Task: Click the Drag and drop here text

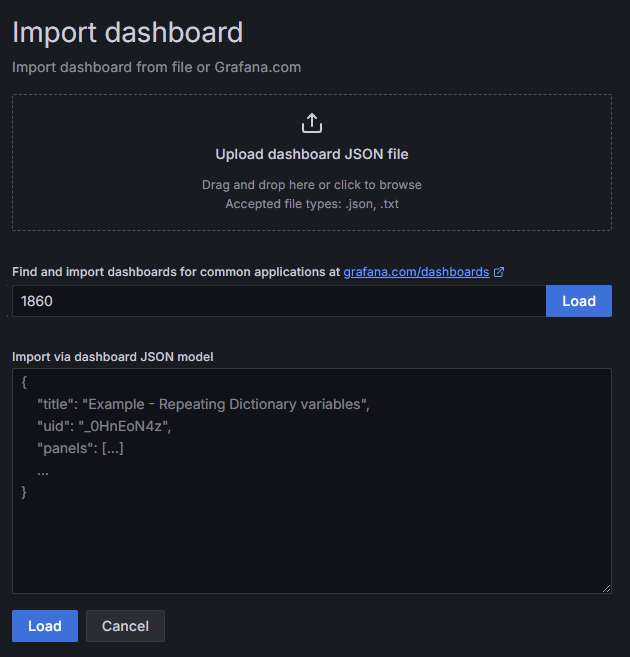Action: tap(312, 185)
